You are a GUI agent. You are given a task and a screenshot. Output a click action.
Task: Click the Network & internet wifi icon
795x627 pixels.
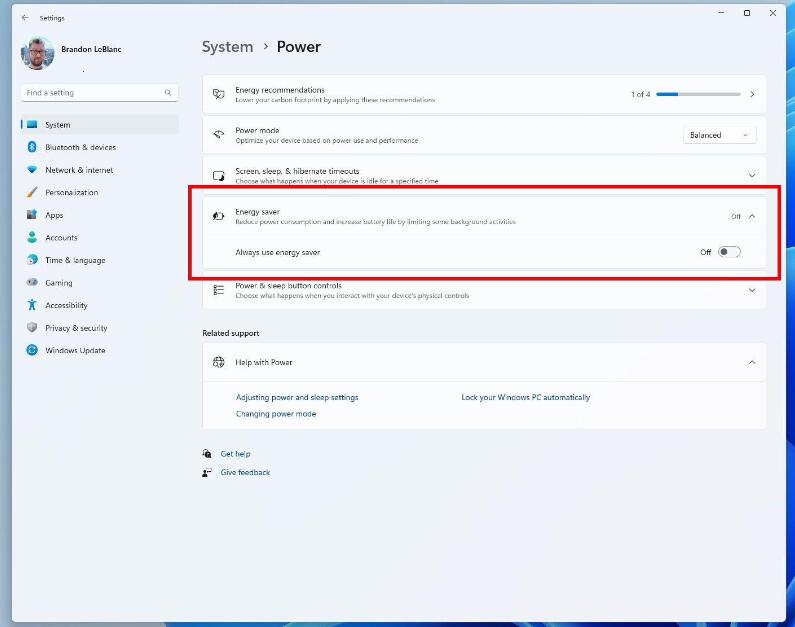pos(32,170)
